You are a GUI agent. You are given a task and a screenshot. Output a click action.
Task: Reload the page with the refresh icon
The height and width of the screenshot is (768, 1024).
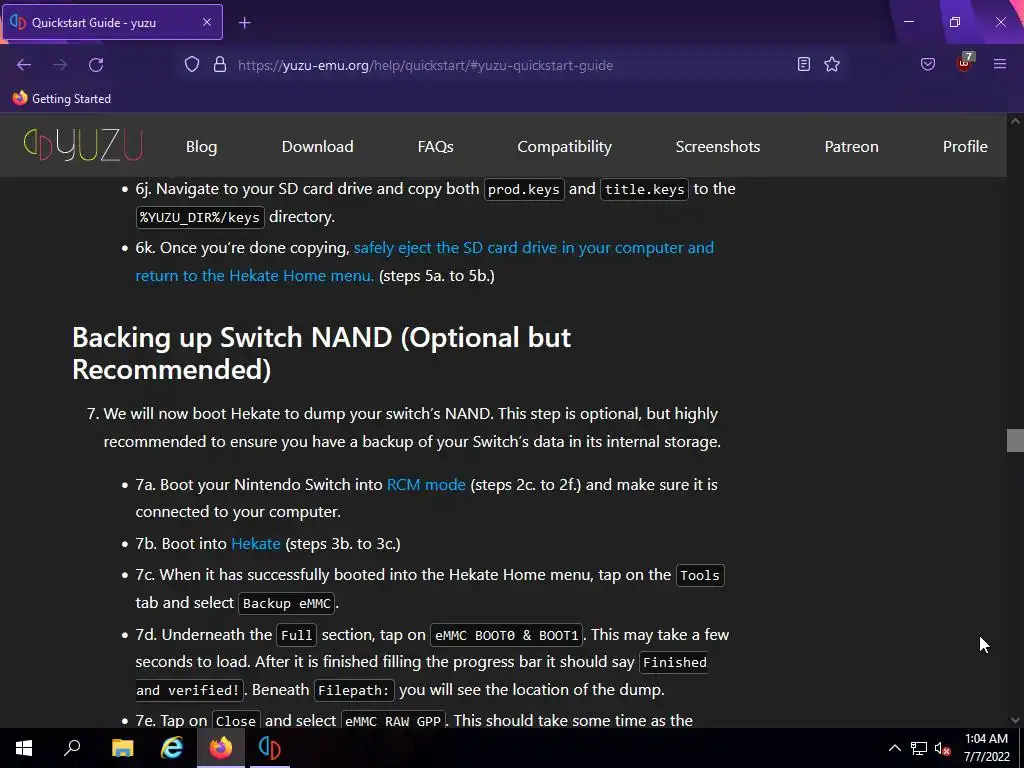[x=96, y=65]
